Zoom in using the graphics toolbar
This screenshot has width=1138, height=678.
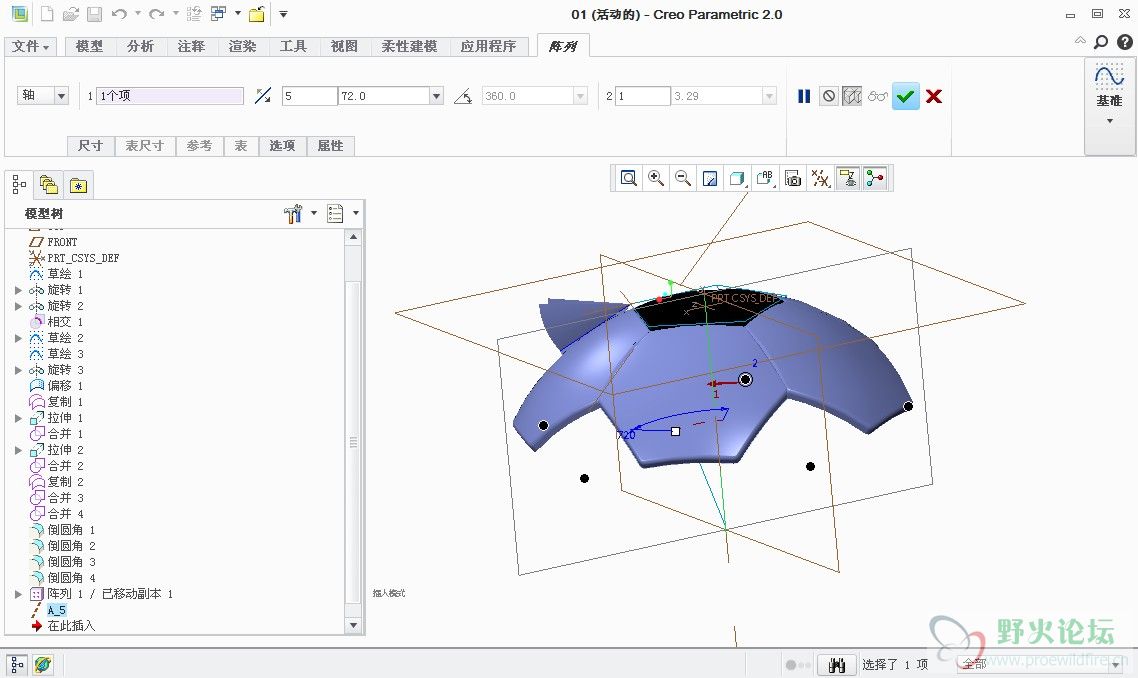(x=655, y=178)
